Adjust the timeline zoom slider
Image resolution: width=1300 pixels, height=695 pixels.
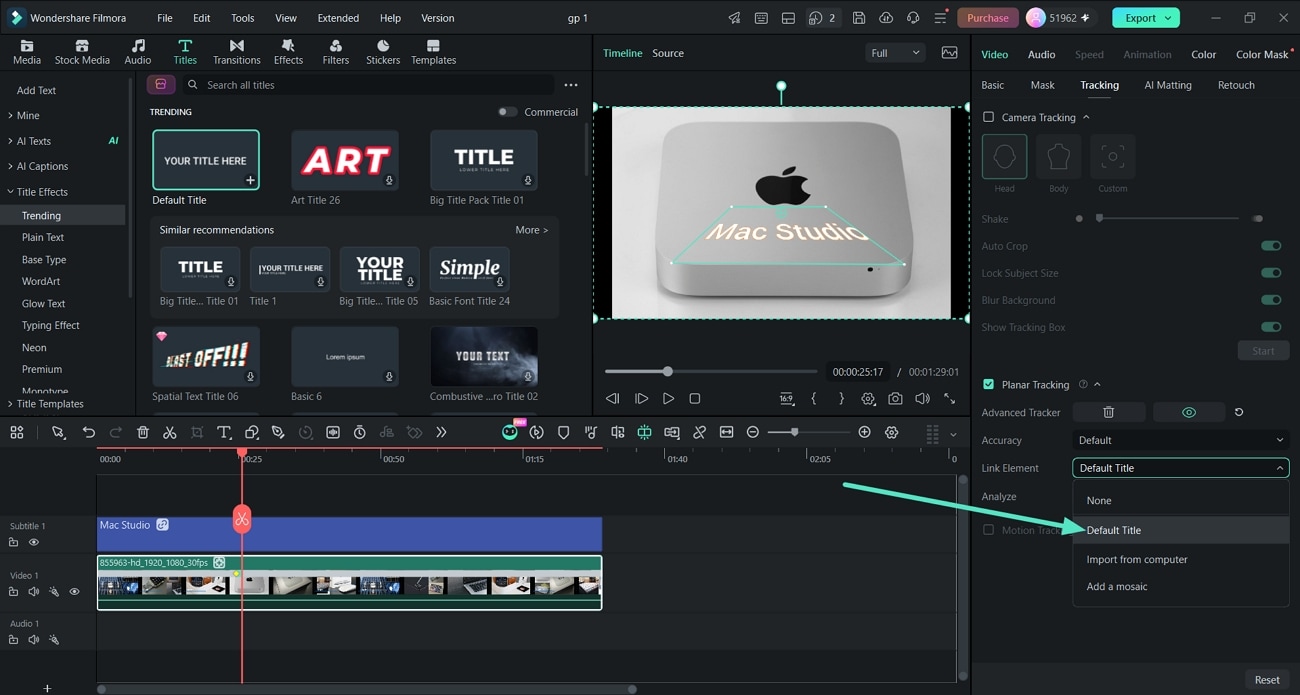(x=809, y=432)
